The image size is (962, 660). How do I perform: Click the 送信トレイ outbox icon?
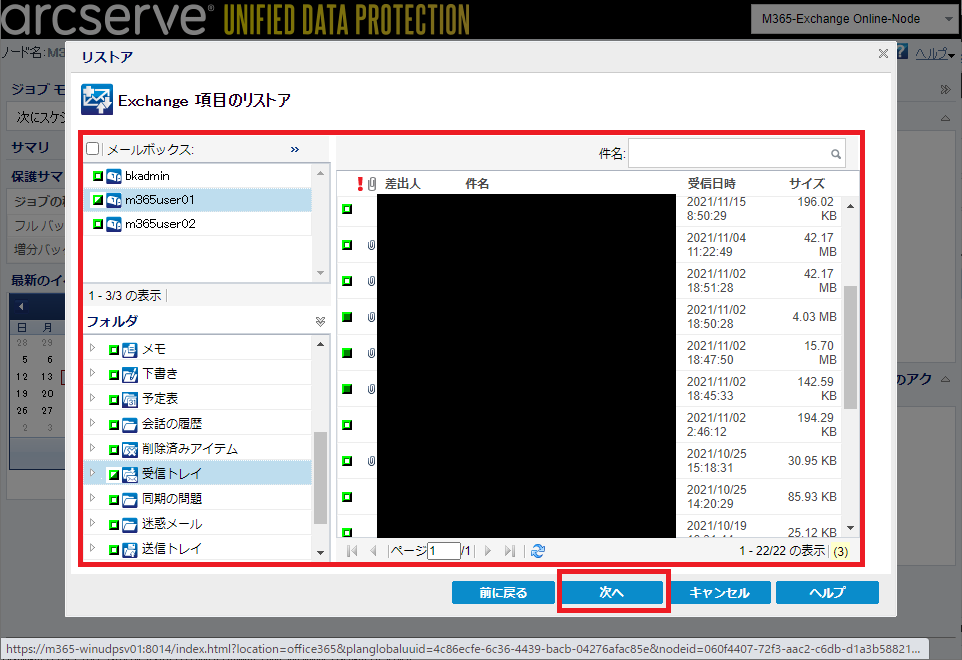[129, 550]
